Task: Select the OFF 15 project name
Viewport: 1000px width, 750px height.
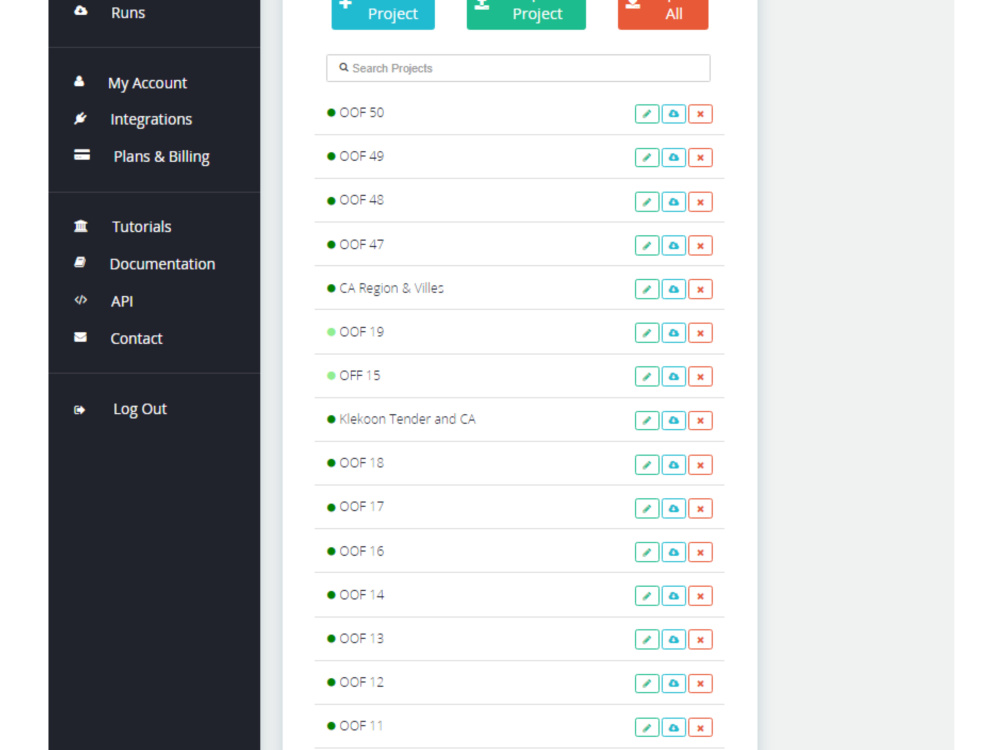Action: pos(360,376)
